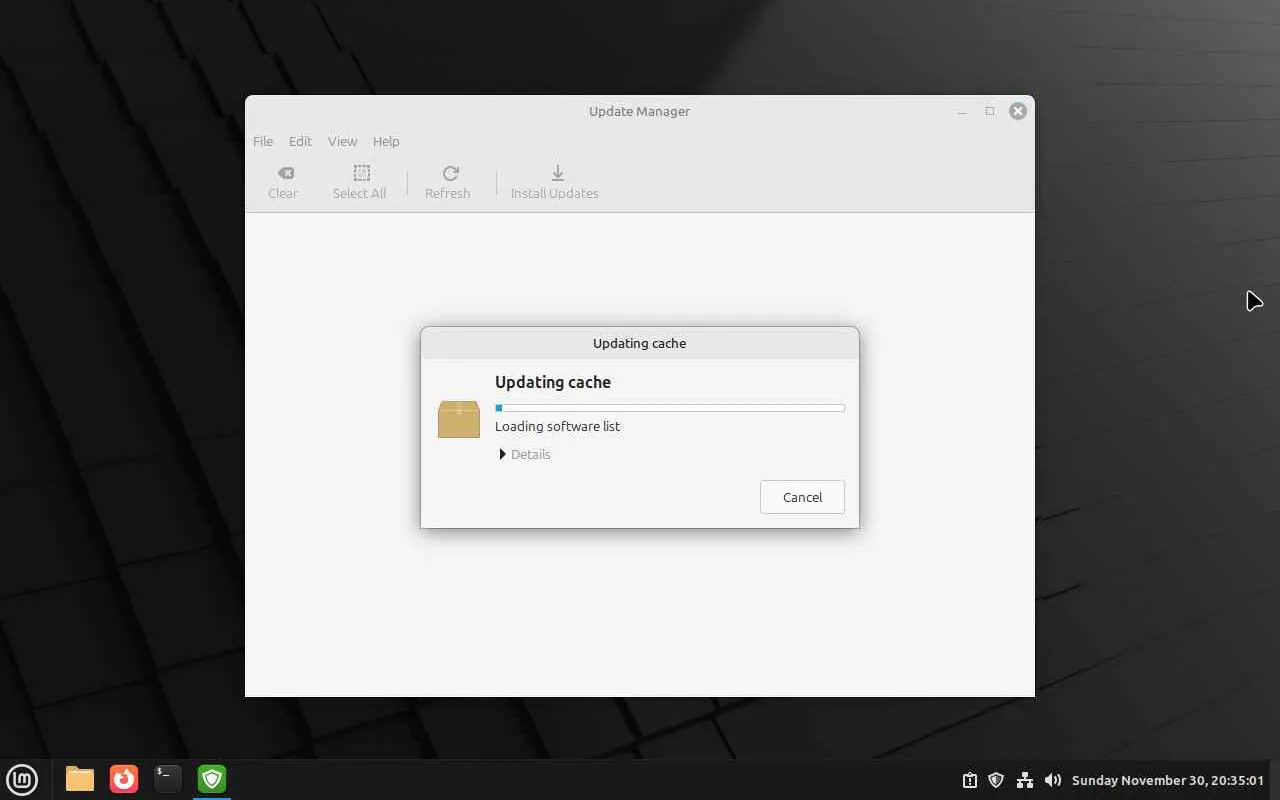Click the Updating cache progress bar
This screenshot has width=1280, height=800.
pos(670,408)
